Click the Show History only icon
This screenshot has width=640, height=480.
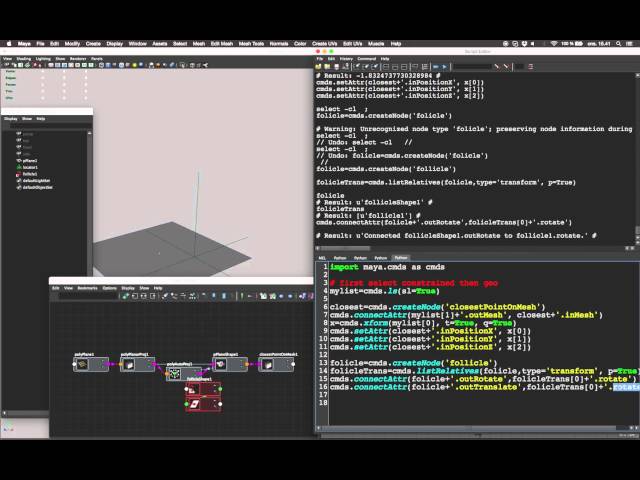pos(386,67)
